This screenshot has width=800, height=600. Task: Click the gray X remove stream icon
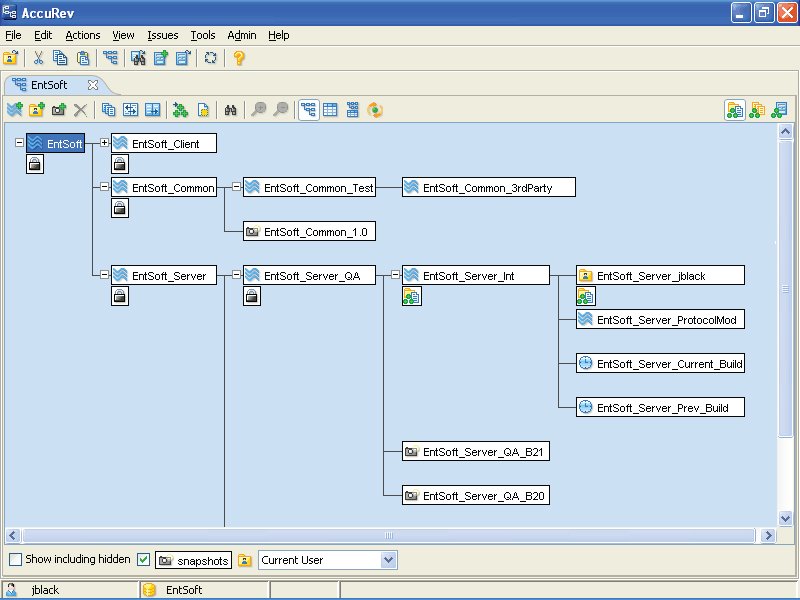point(81,110)
